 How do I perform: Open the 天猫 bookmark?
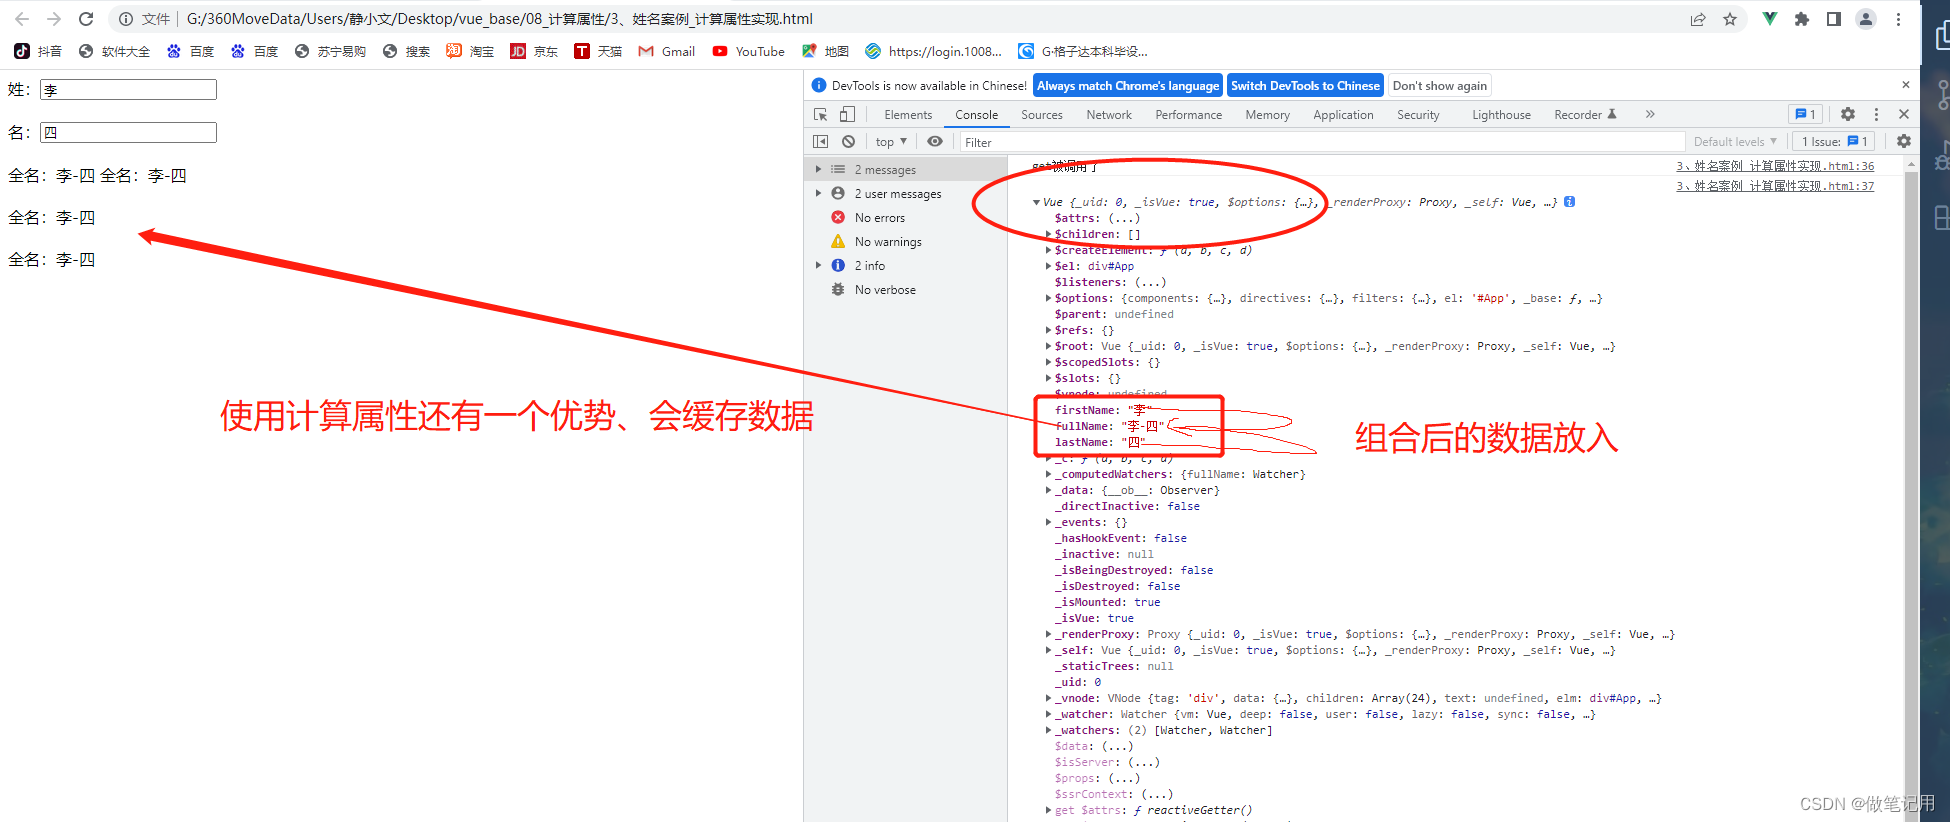point(598,51)
